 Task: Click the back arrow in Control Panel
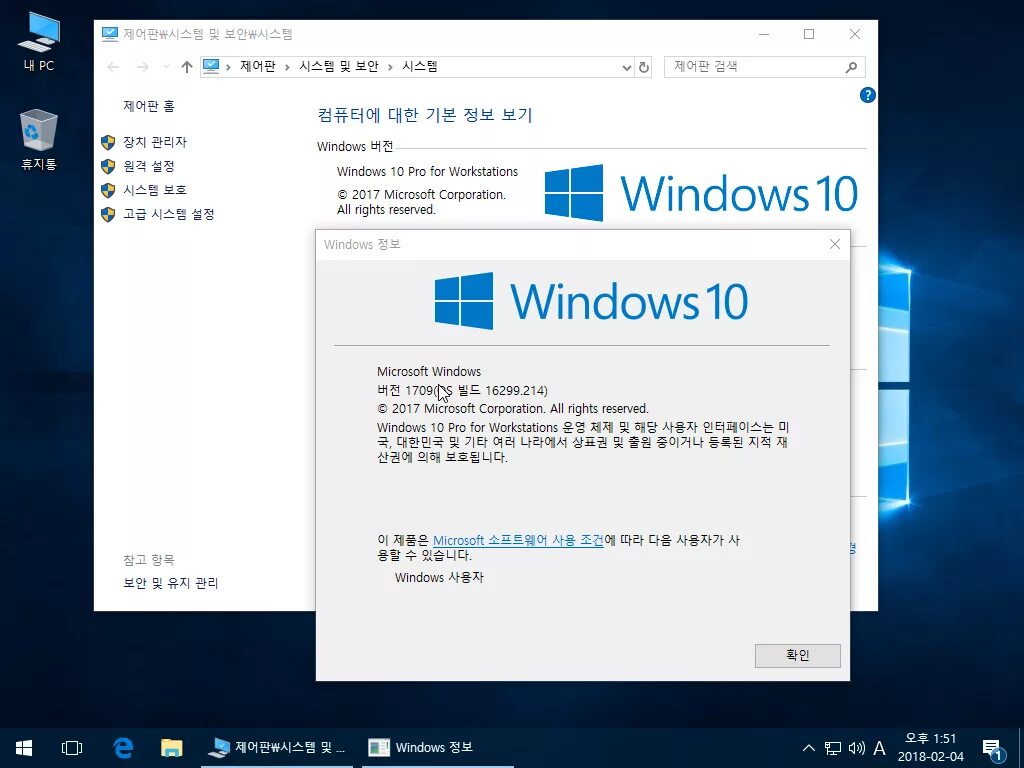(x=113, y=67)
